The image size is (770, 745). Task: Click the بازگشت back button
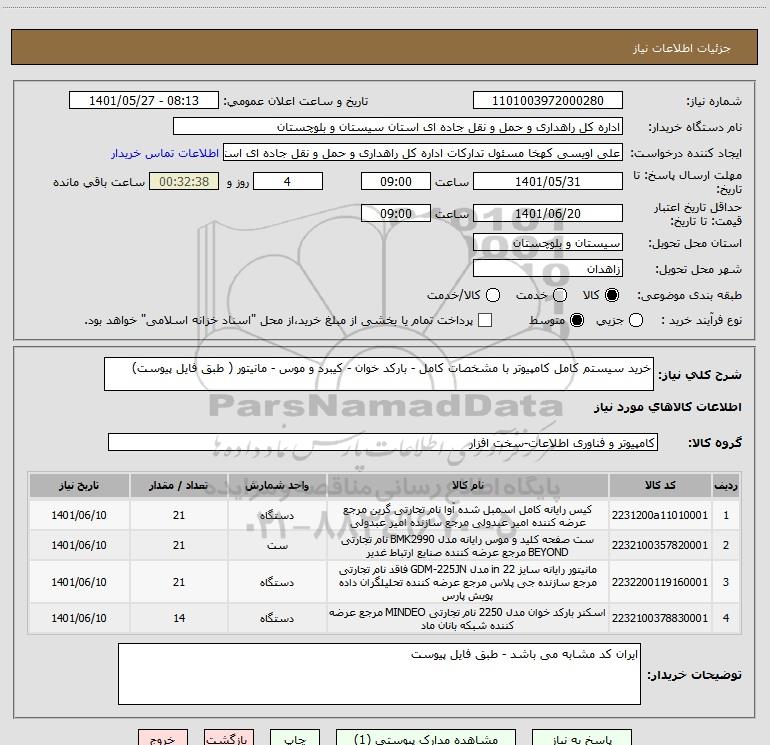point(229,738)
